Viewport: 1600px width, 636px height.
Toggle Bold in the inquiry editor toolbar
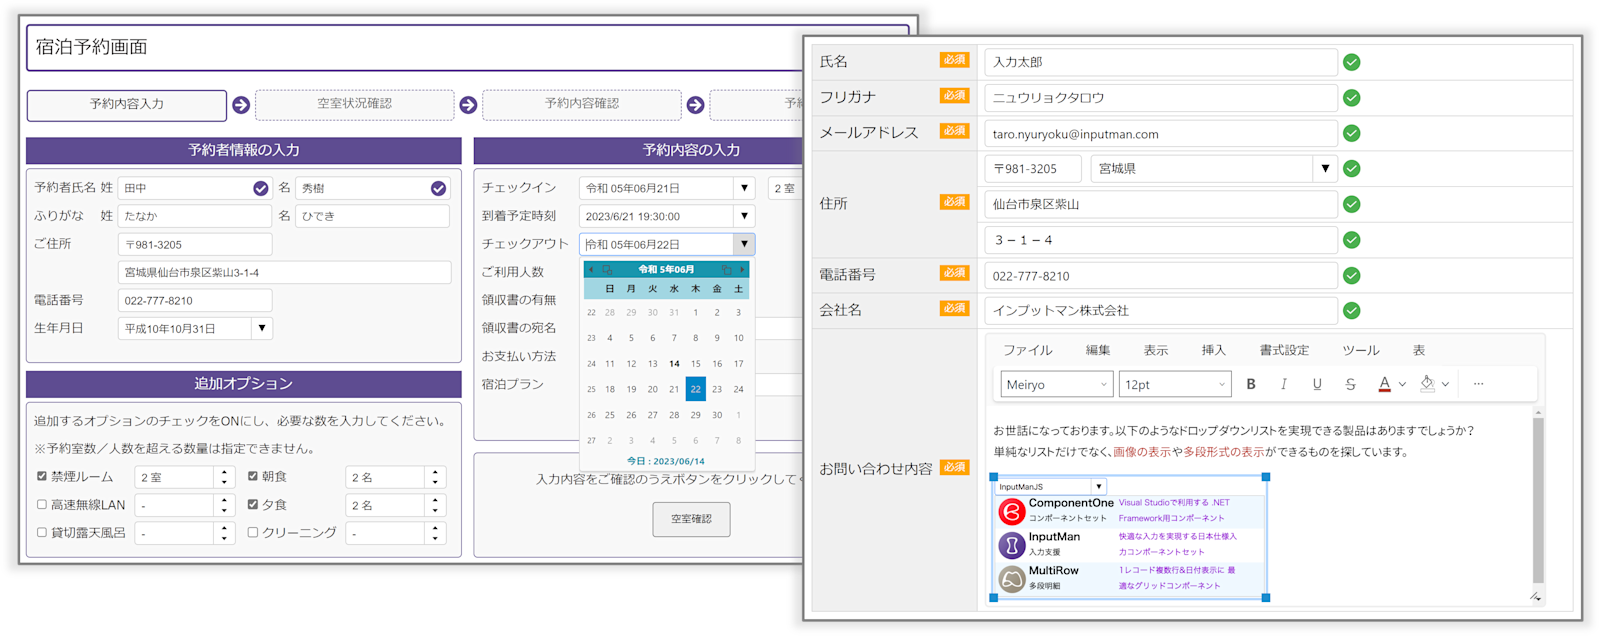coord(1250,384)
